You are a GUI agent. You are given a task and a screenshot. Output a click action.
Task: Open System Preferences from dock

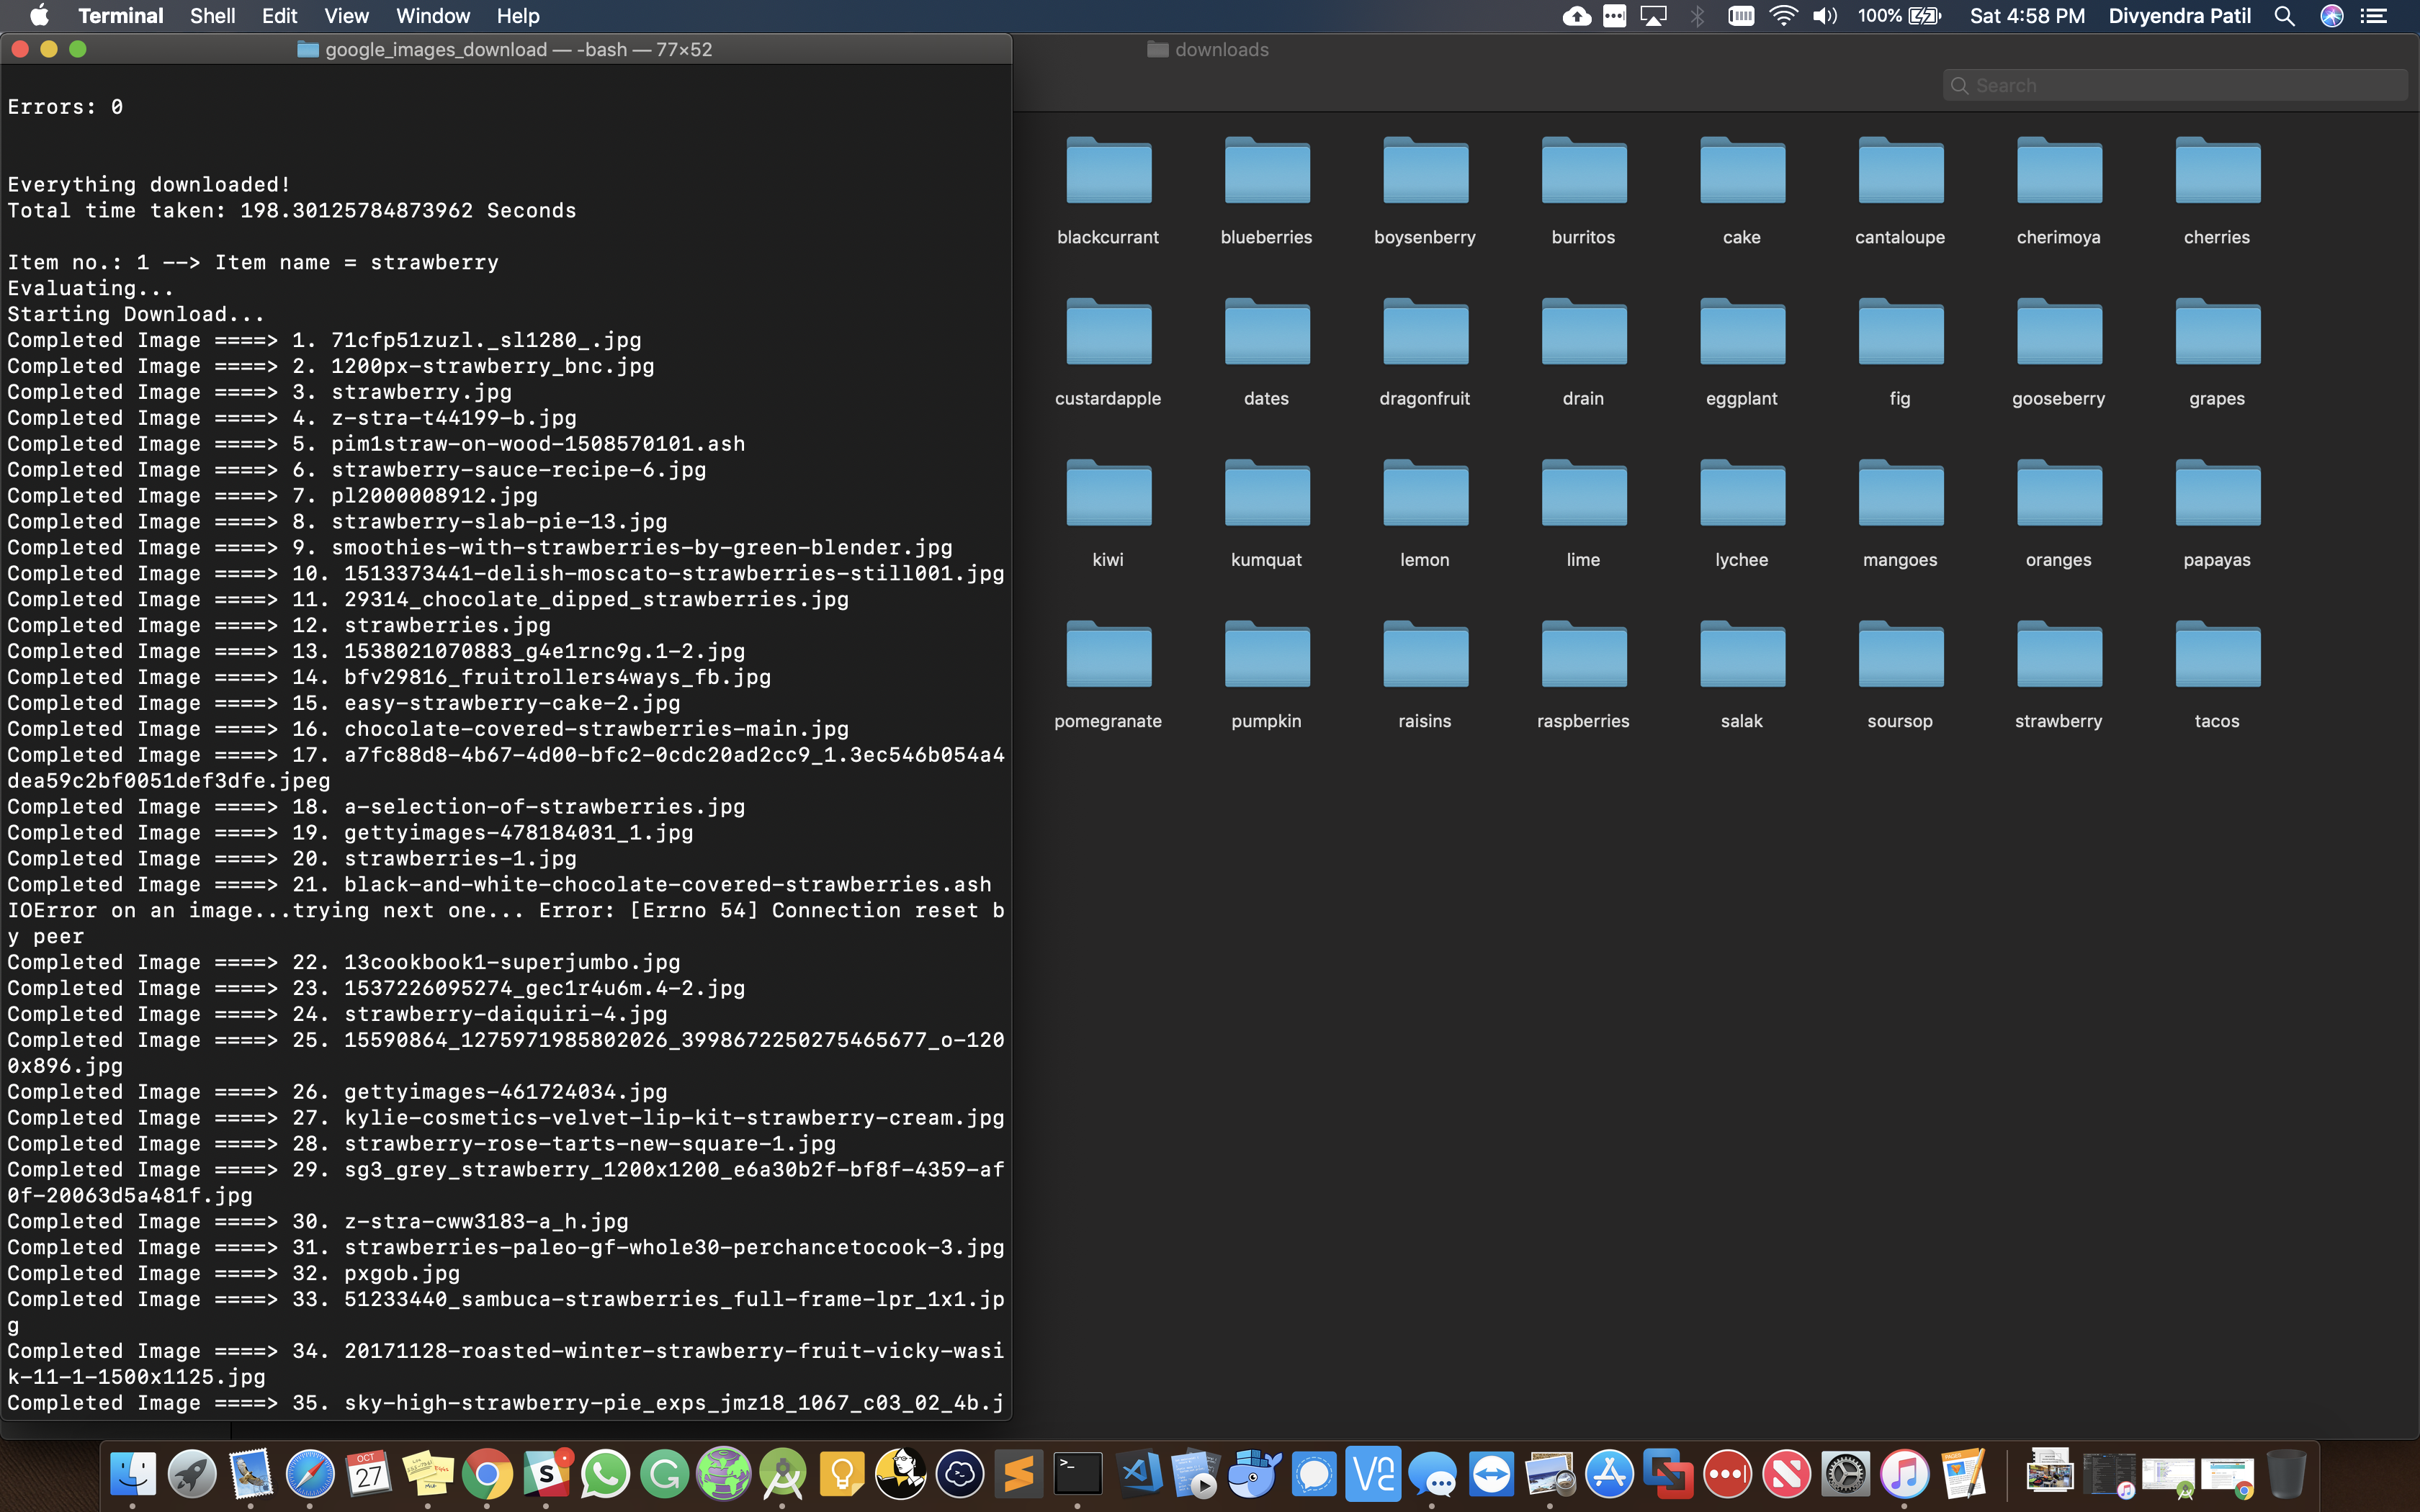(x=1845, y=1473)
